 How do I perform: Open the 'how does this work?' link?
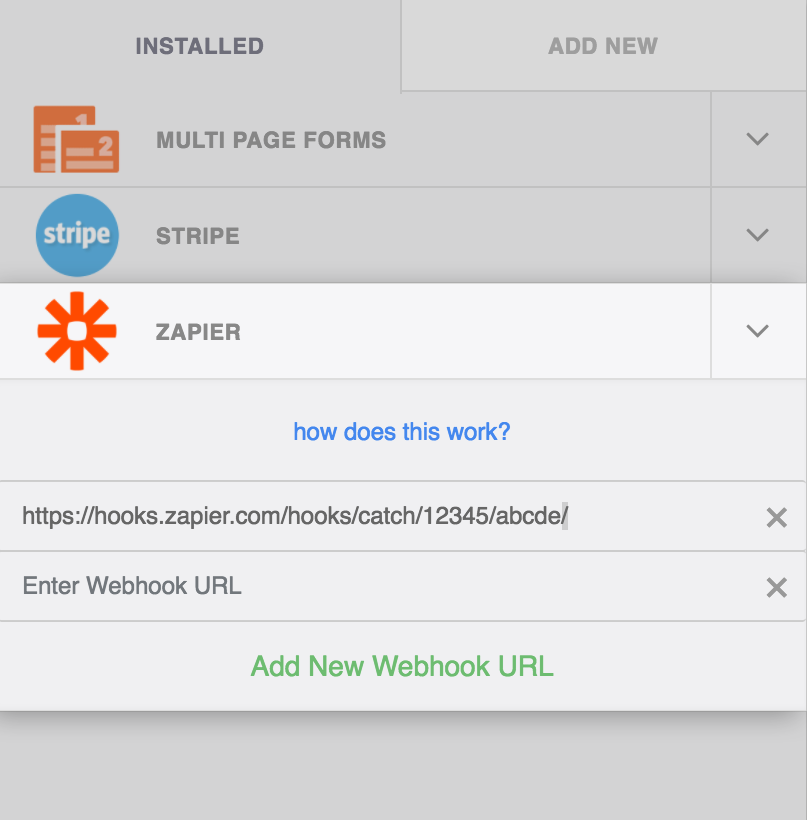[402, 432]
